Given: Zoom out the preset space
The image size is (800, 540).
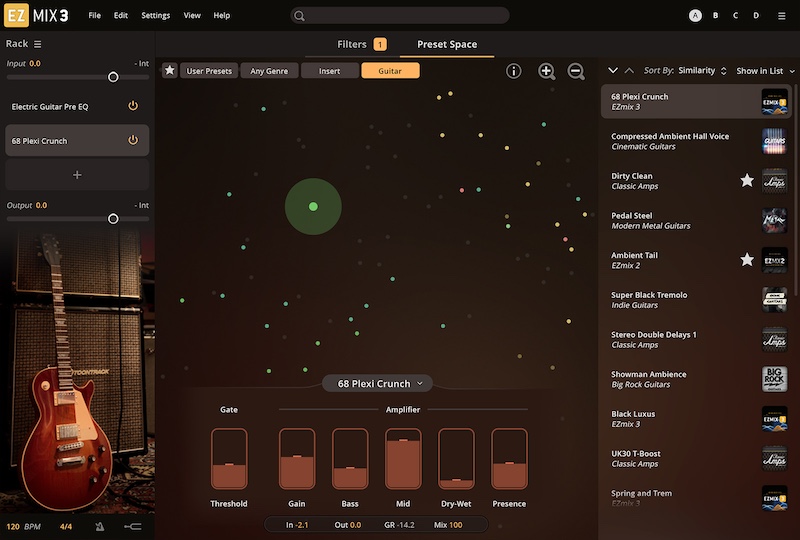Looking at the screenshot, I should (x=576, y=71).
